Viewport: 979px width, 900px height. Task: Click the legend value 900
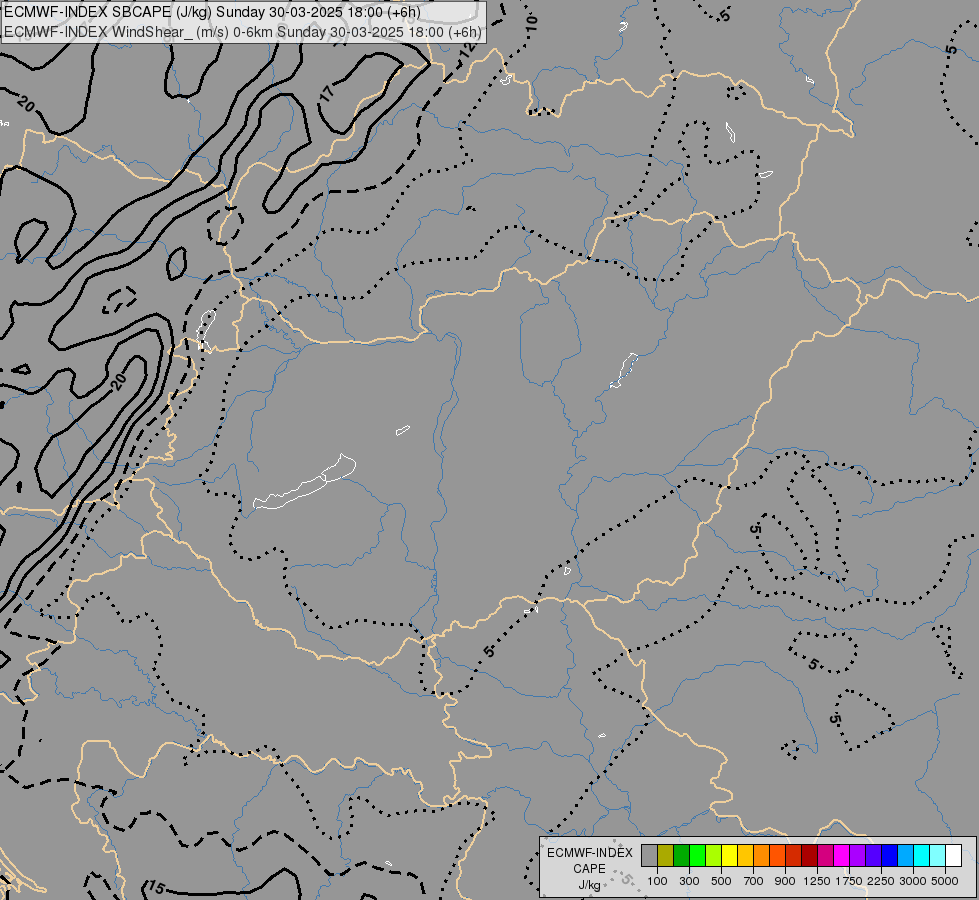[x=785, y=881]
